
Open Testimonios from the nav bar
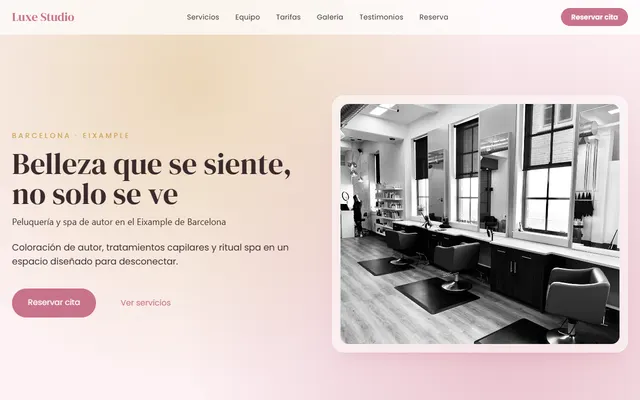381,17
